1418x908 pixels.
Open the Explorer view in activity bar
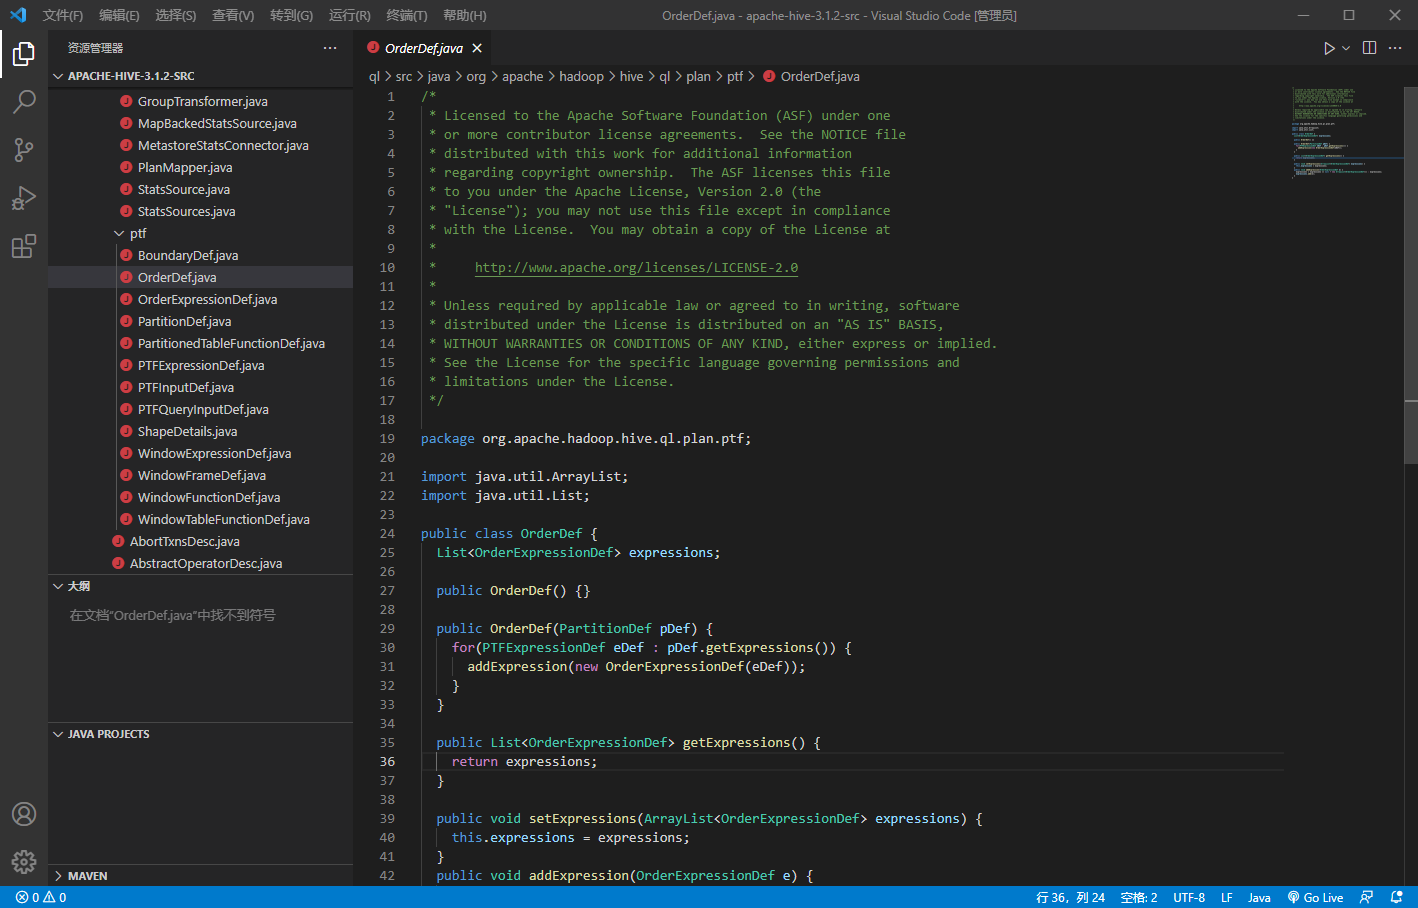pos(24,53)
